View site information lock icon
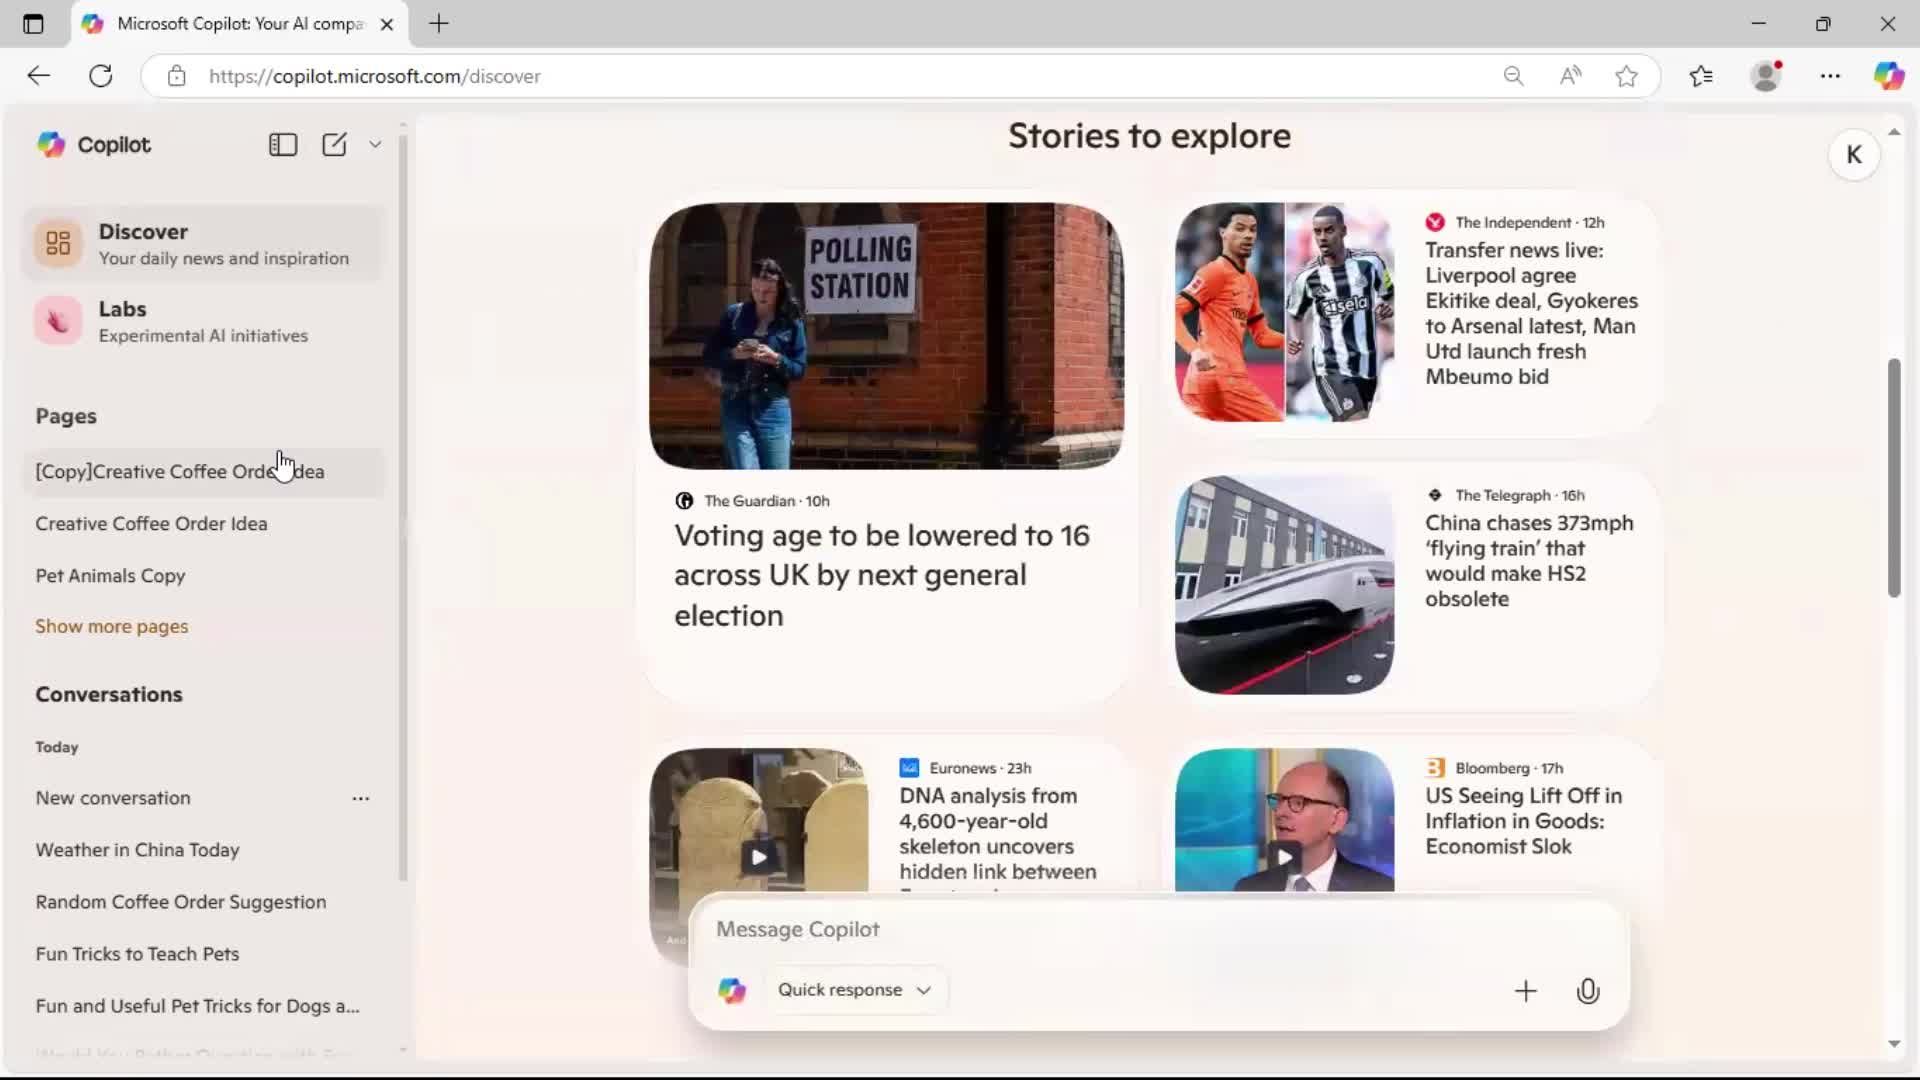The image size is (1920, 1080). (x=177, y=76)
